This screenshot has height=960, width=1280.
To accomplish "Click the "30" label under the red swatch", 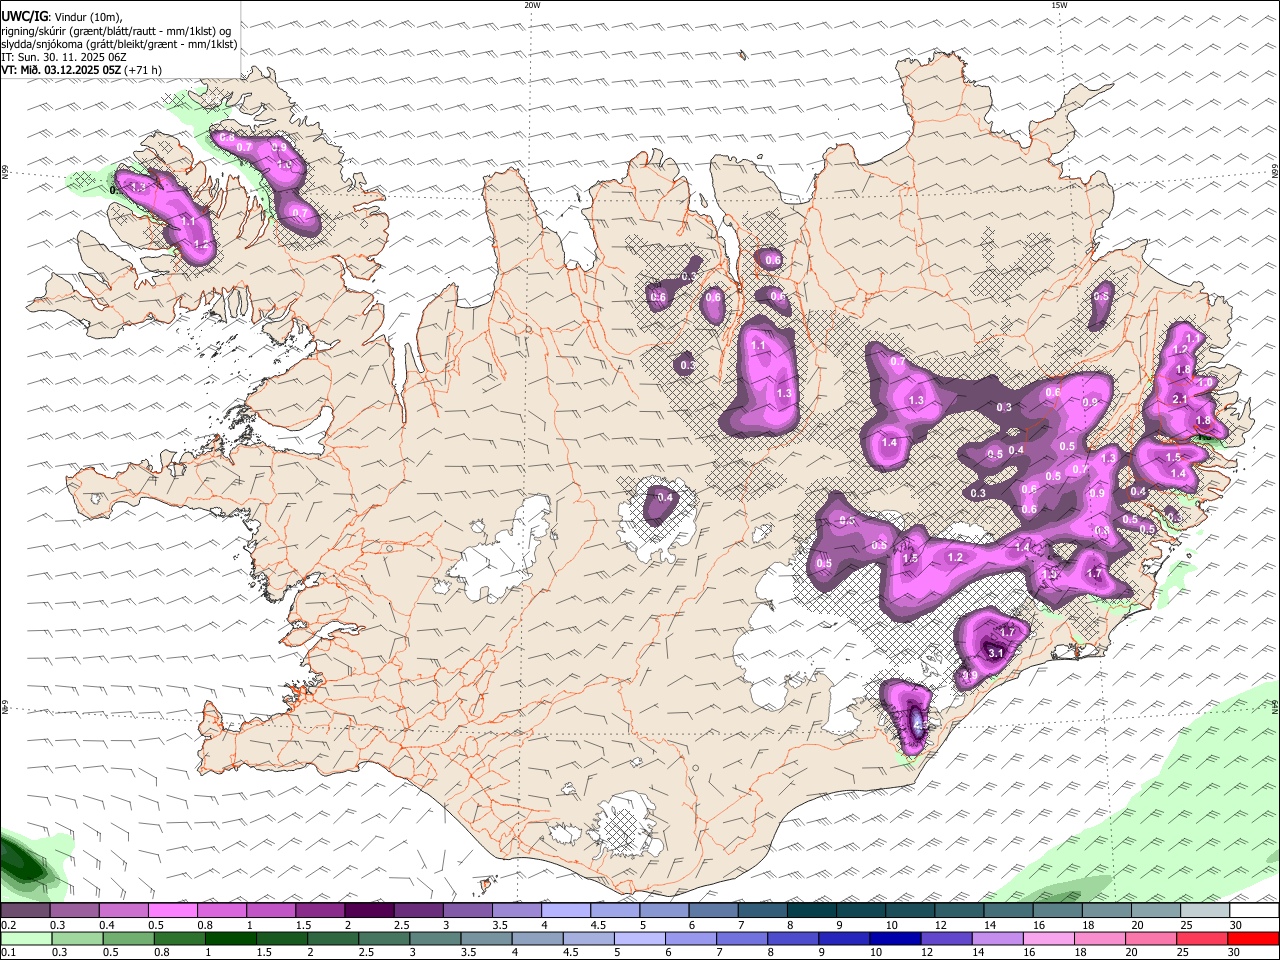I will point(1235,952).
